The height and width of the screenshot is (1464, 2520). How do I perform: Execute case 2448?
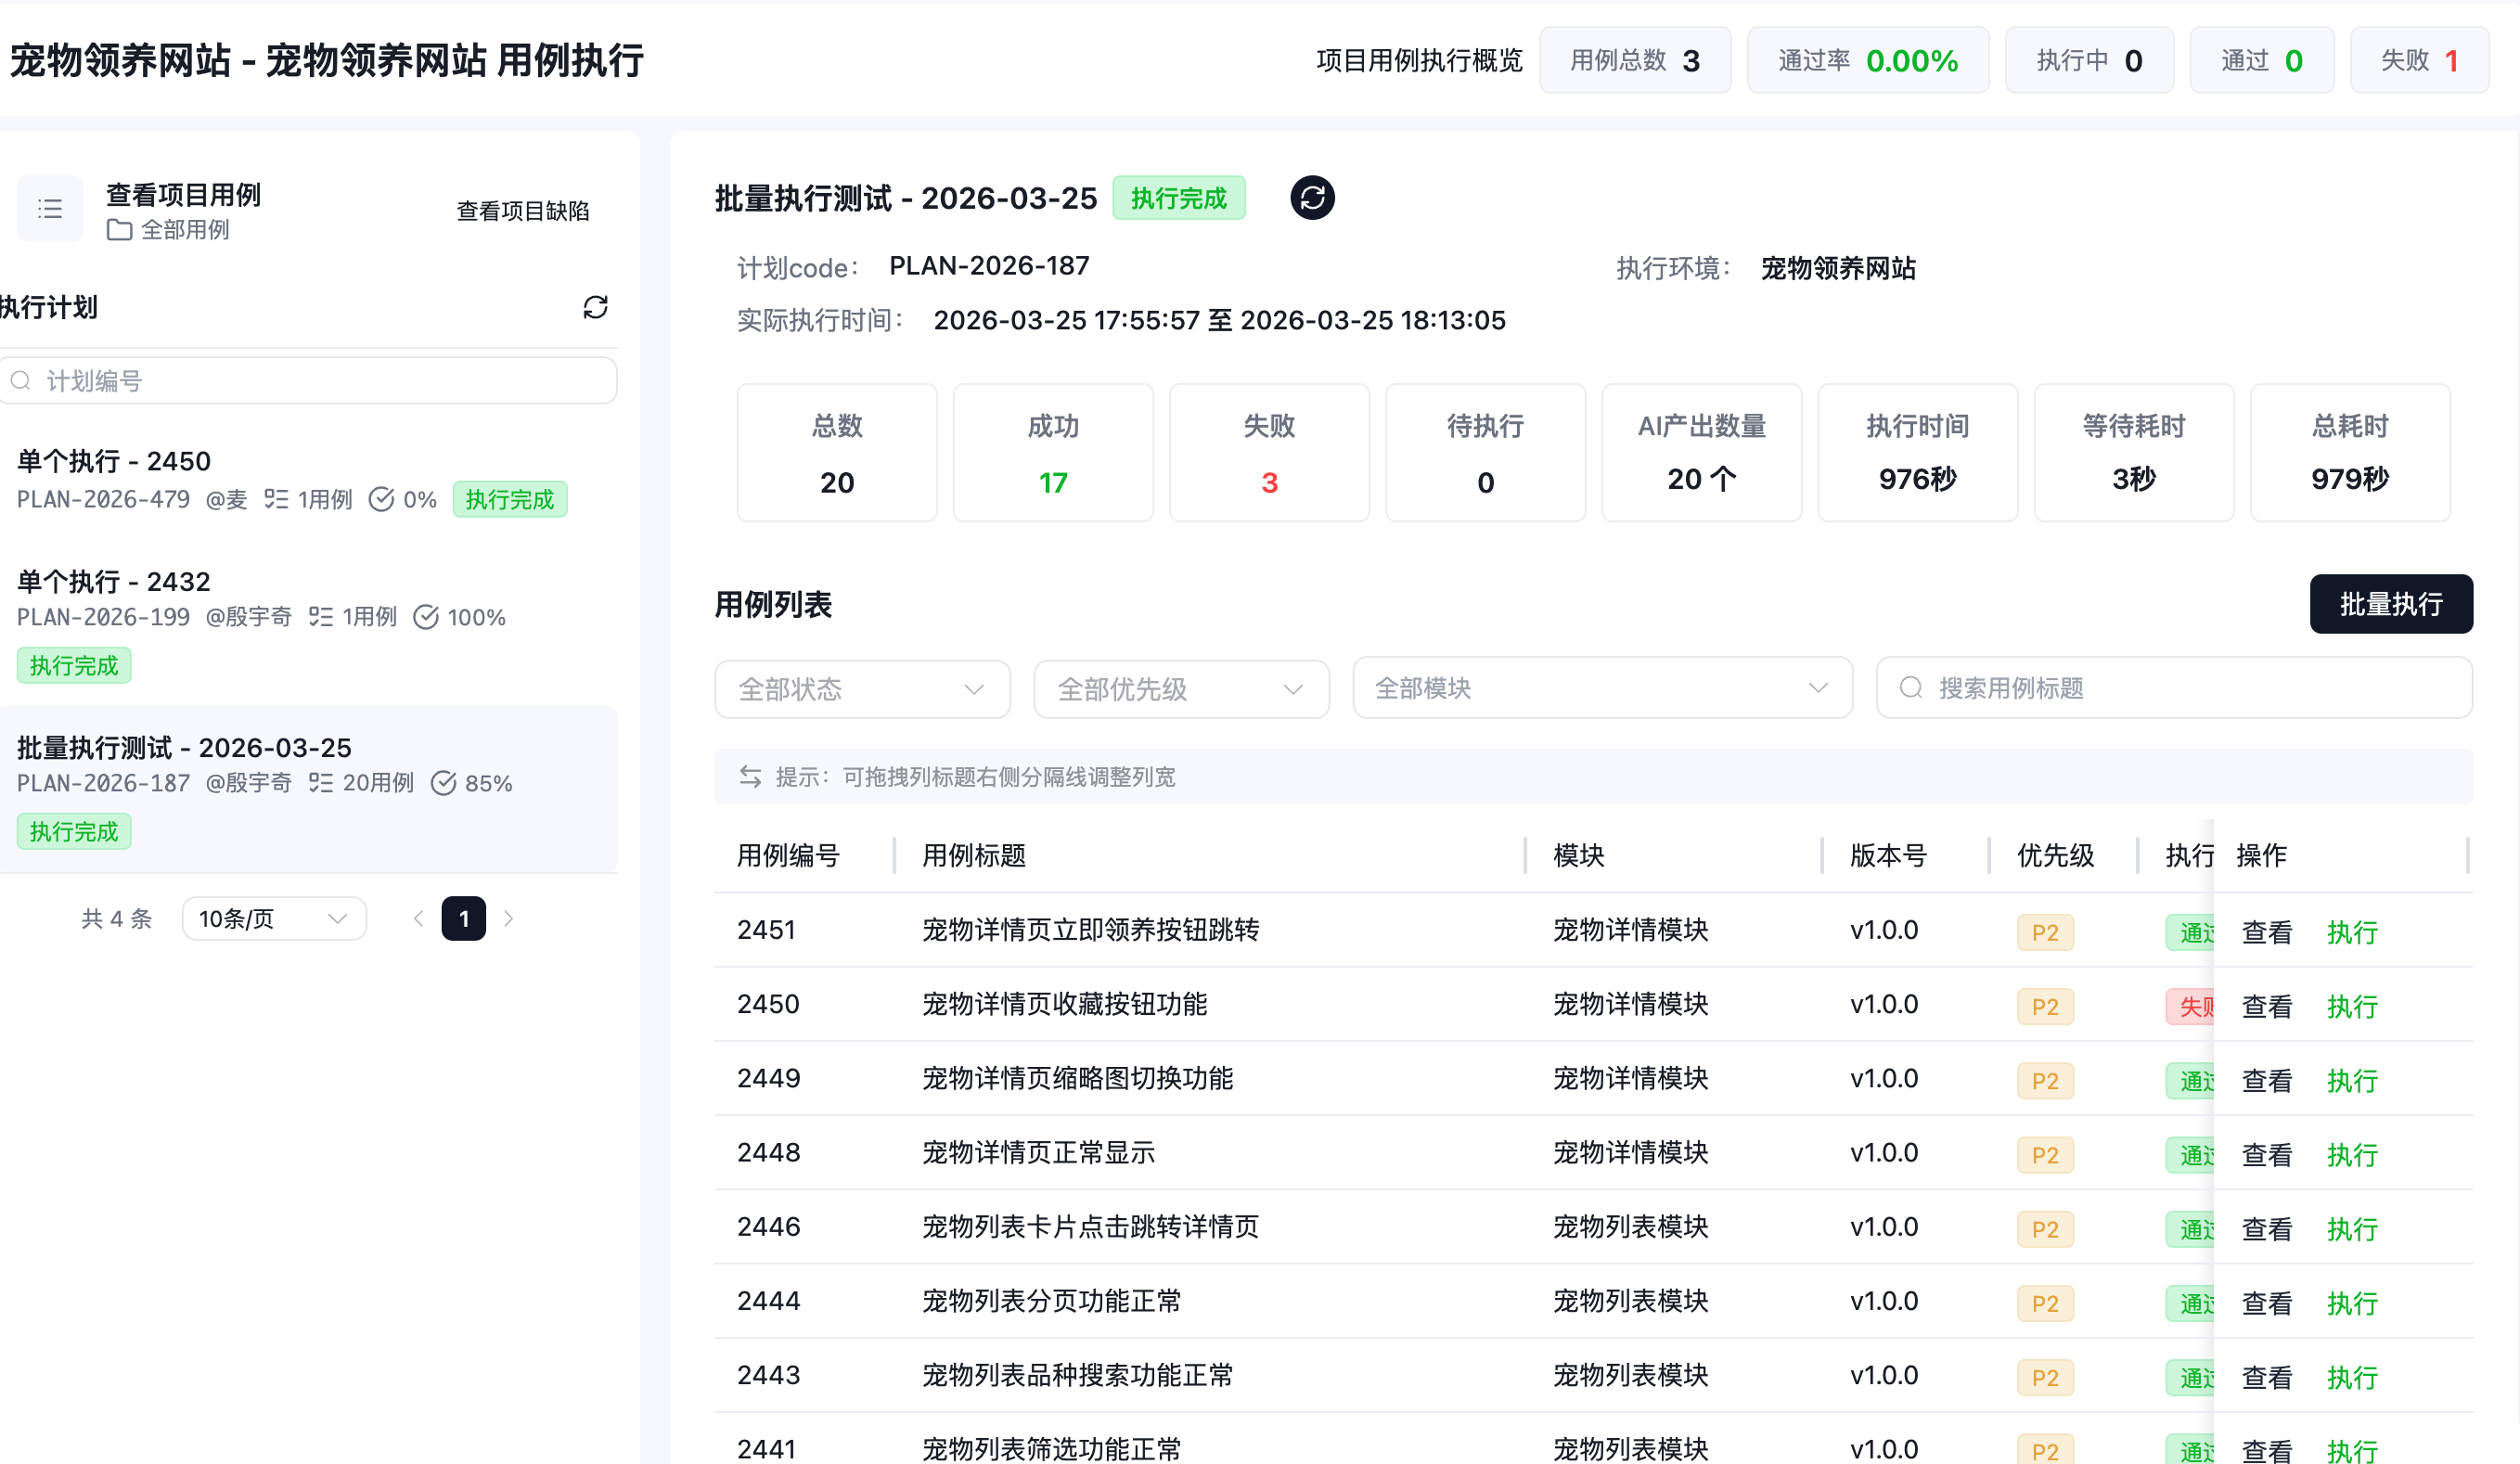click(x=2351, y=1154)
